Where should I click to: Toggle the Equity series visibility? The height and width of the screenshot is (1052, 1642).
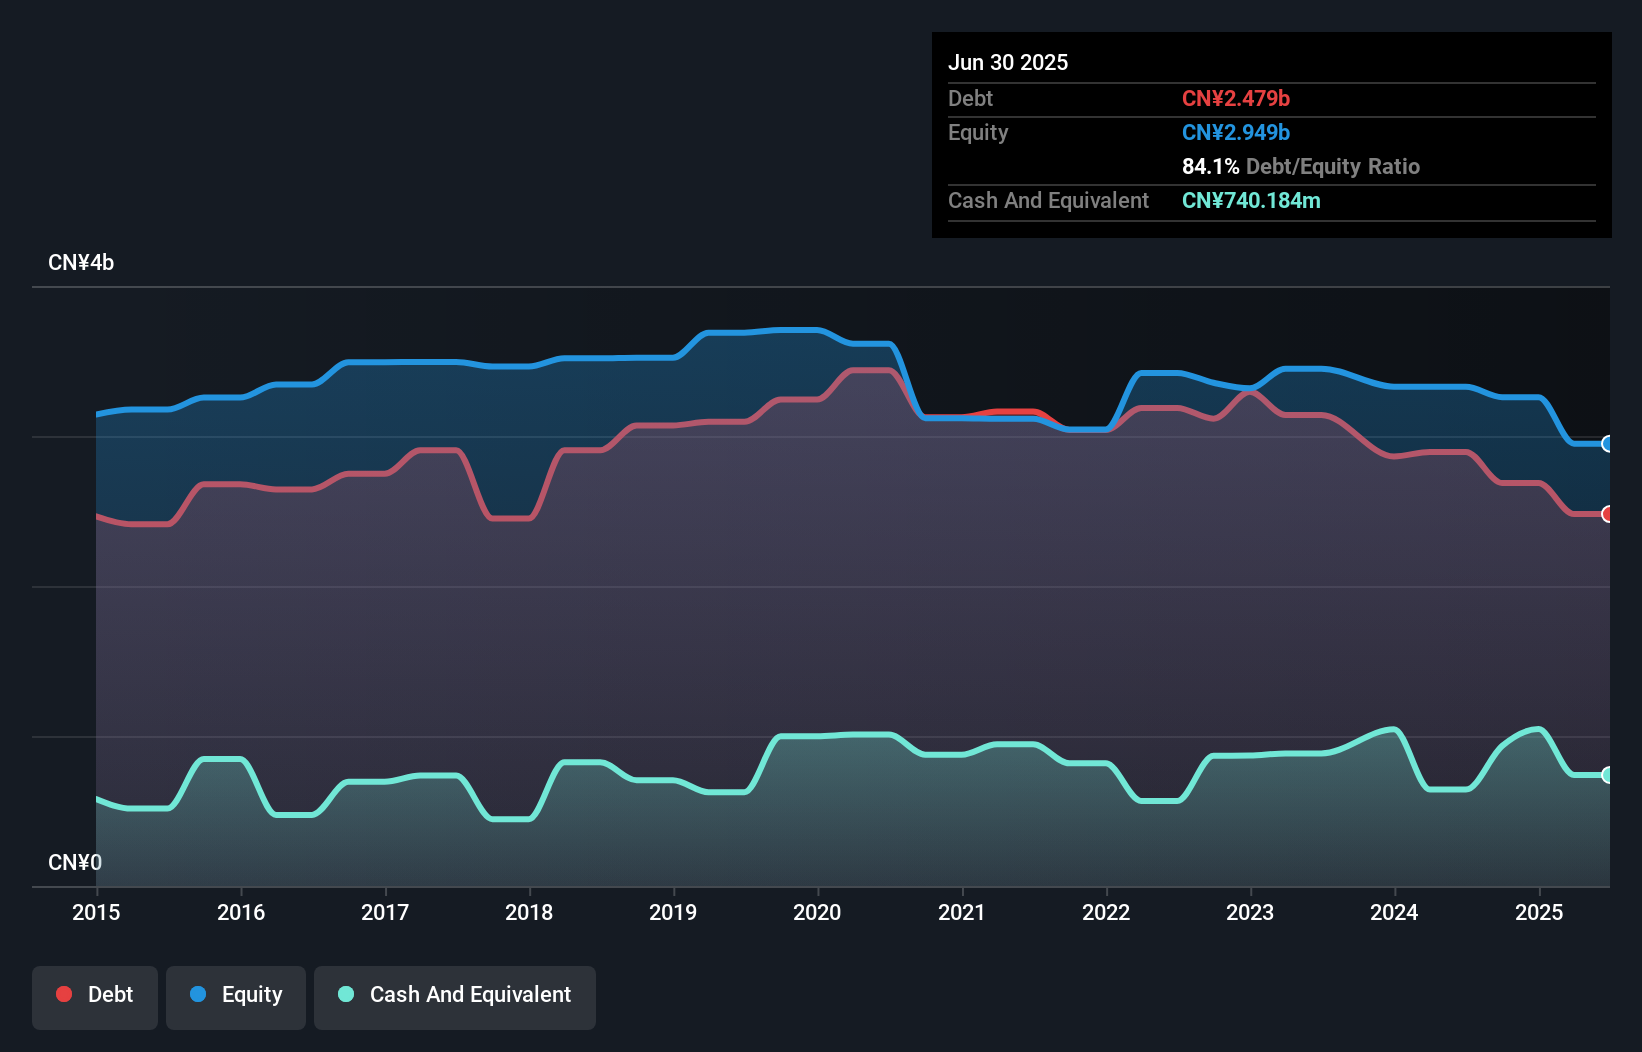(235, 997)
